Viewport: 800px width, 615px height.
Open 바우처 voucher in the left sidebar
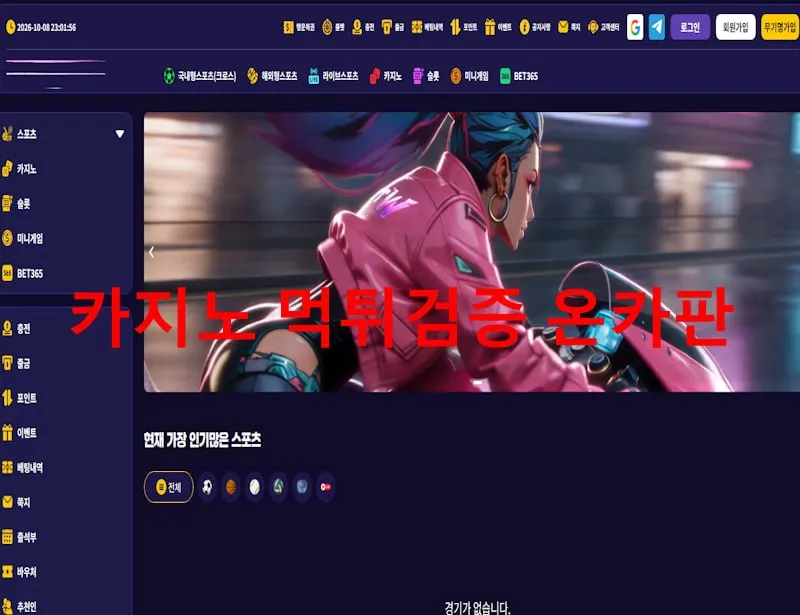pos(19,572)
